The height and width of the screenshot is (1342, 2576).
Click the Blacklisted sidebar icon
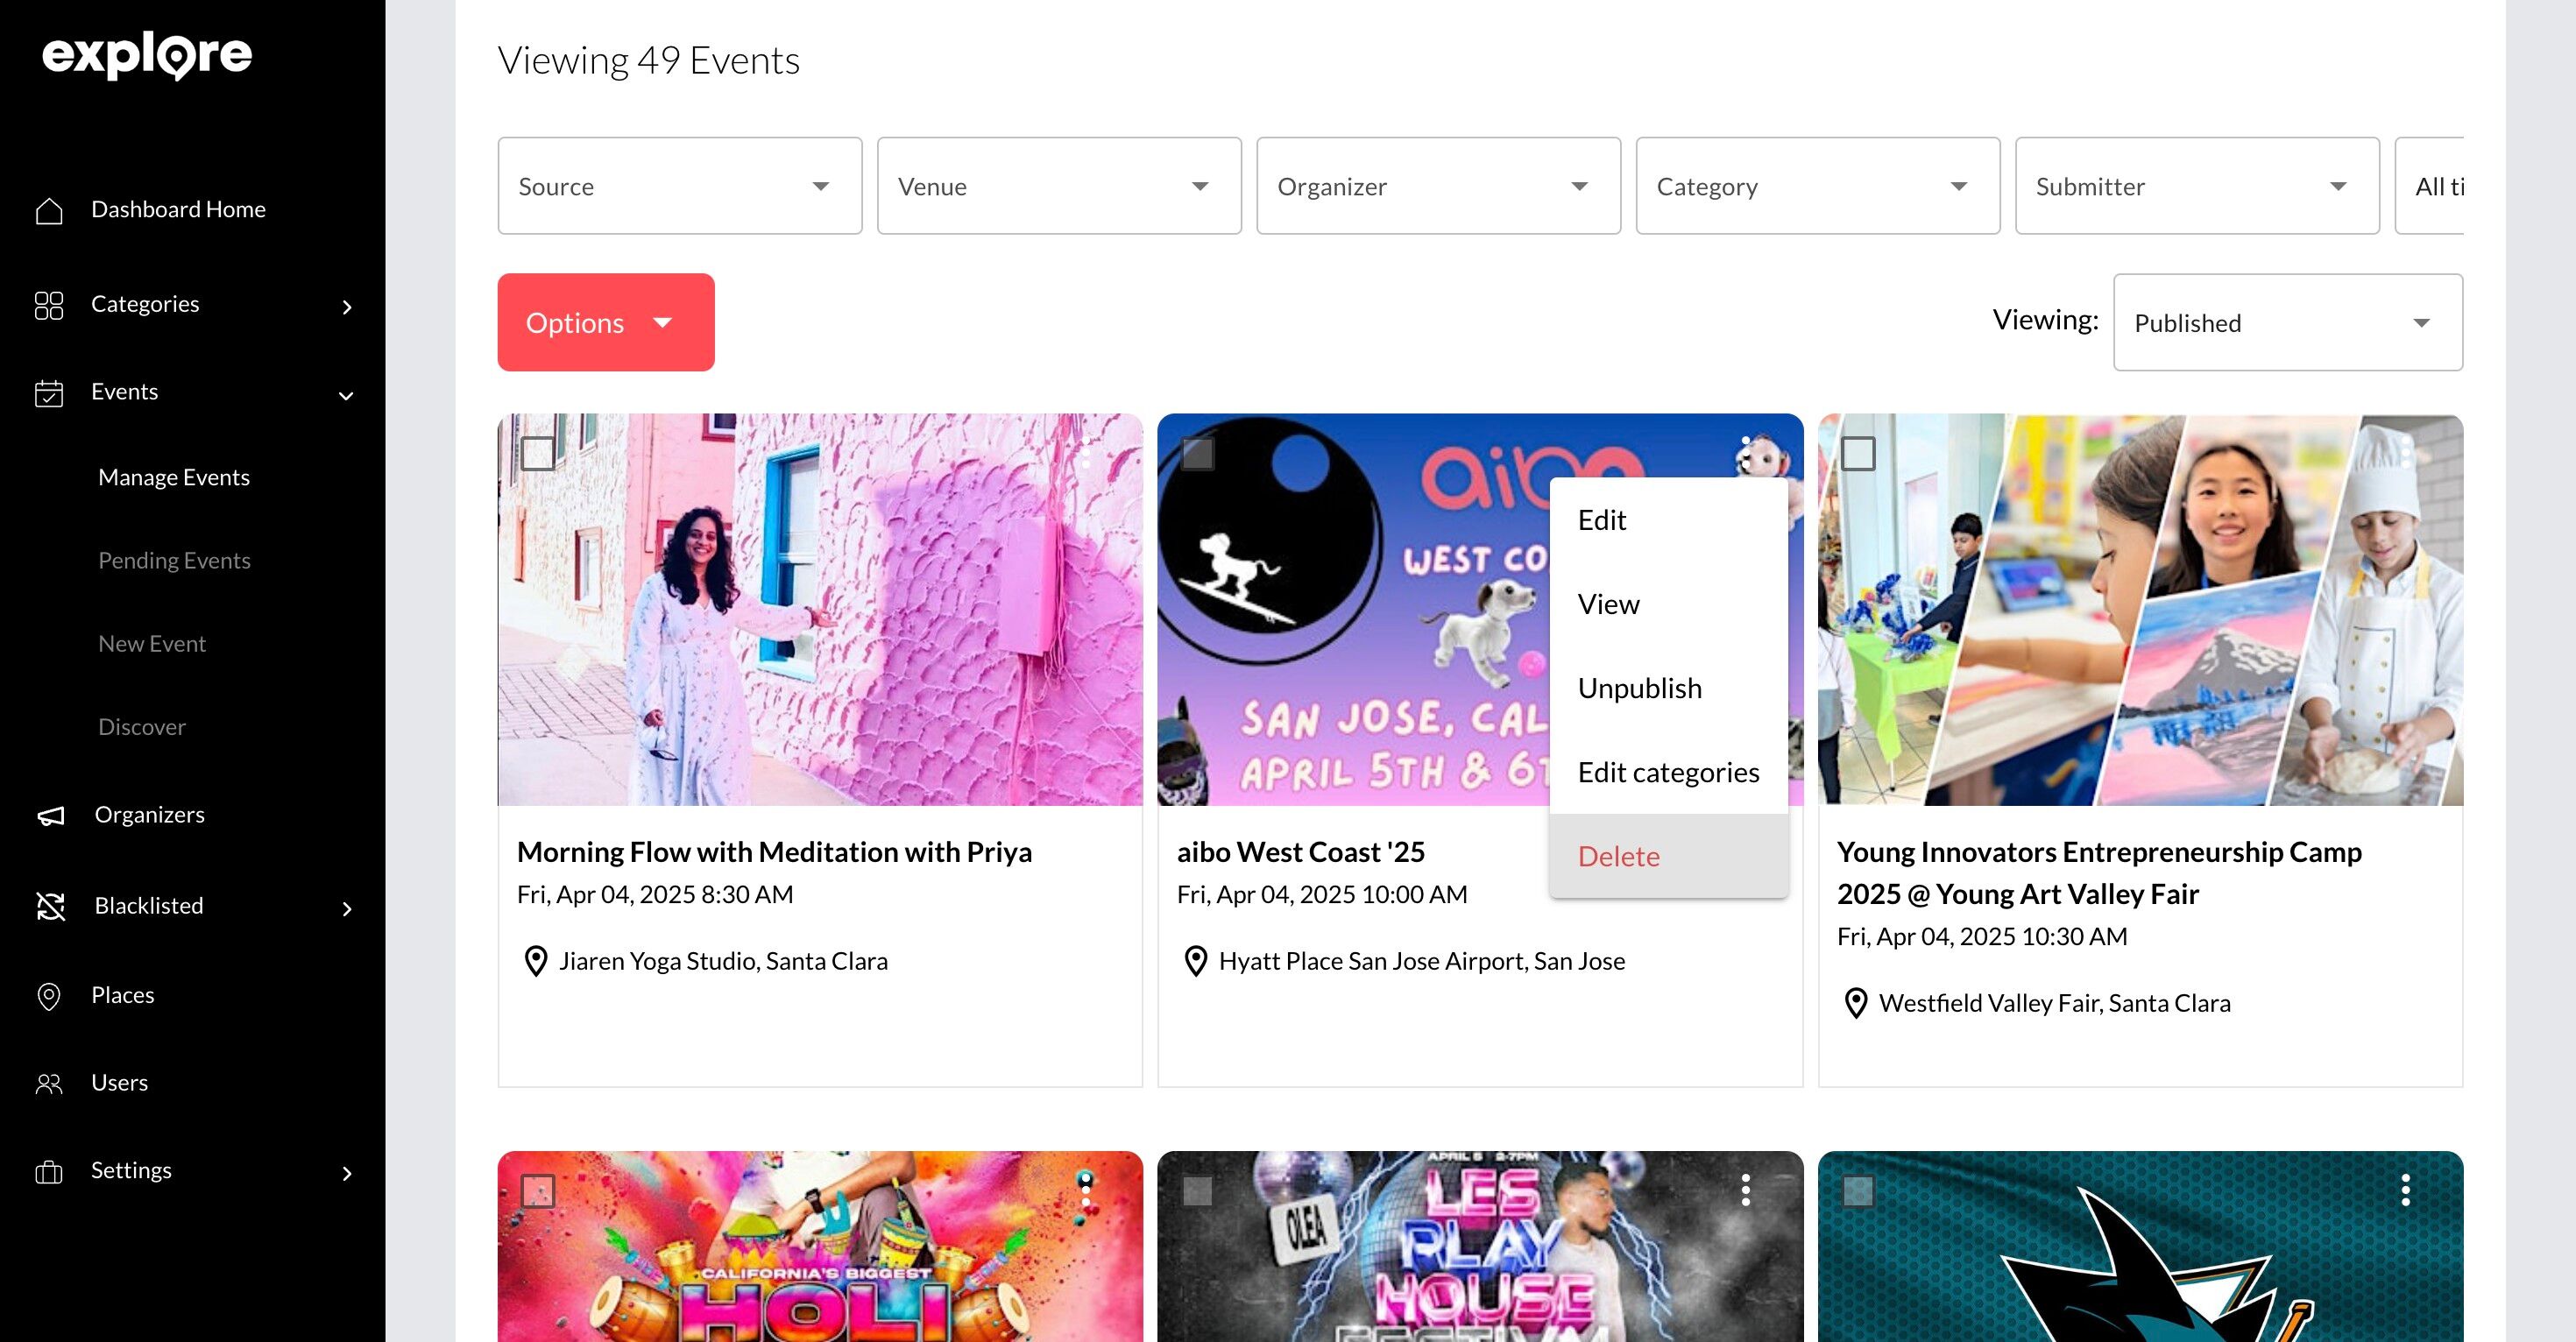pyautogui.click(x=51, y=906)
